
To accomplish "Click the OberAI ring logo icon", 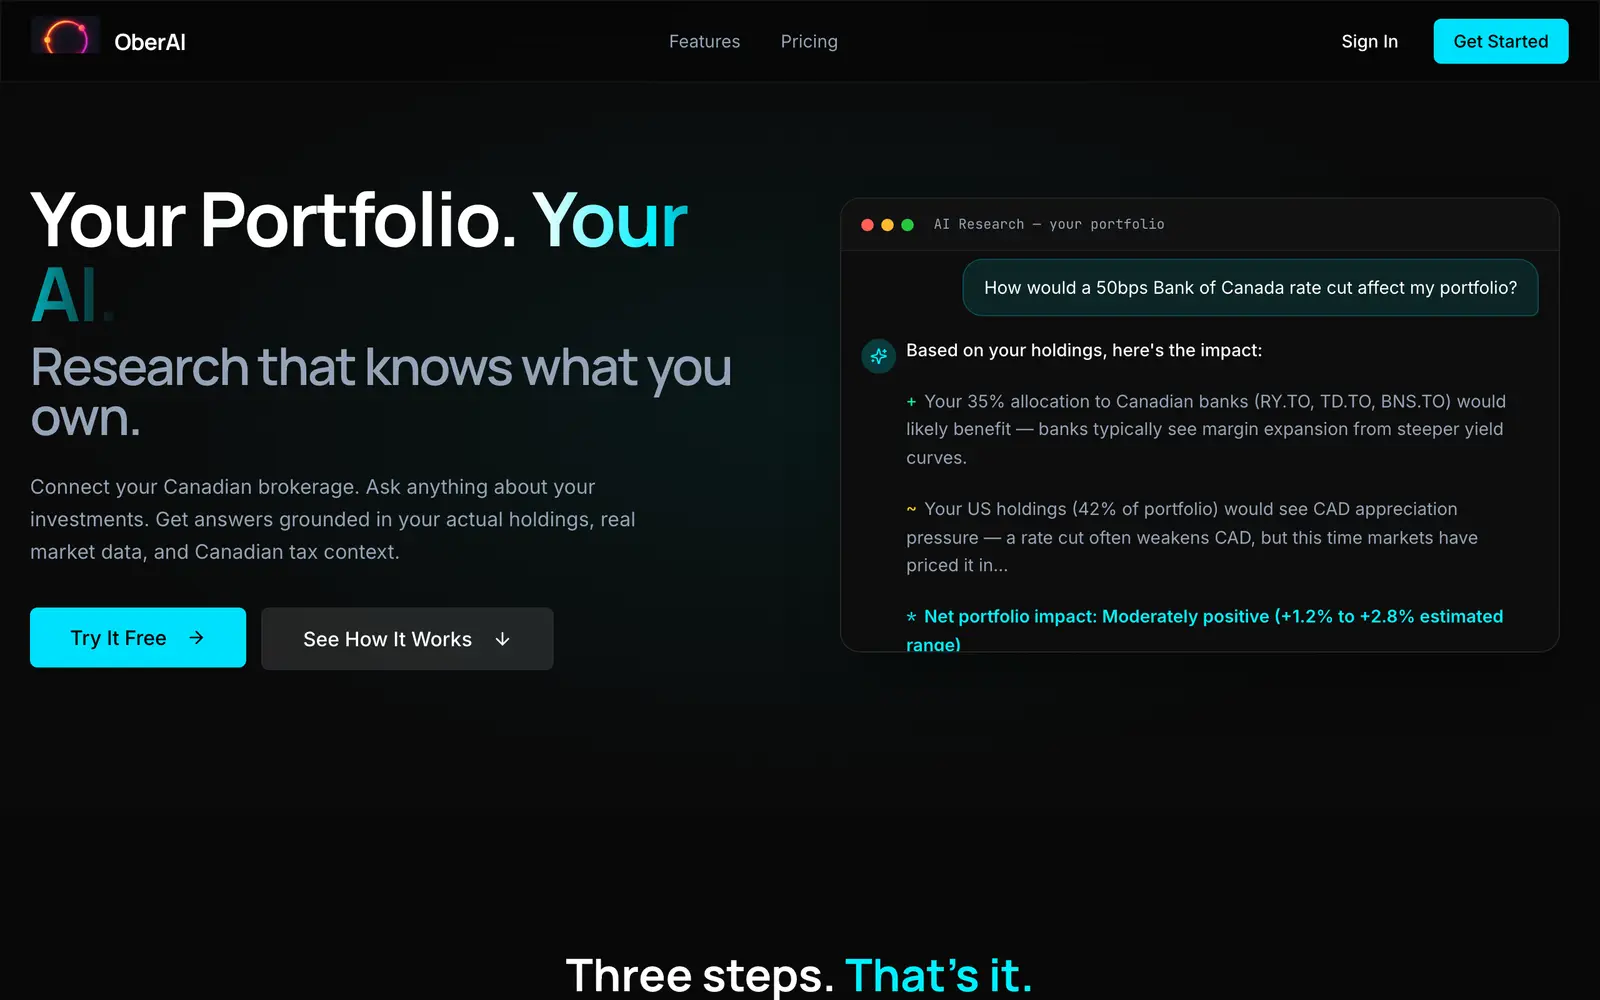I will coord(65,37).
